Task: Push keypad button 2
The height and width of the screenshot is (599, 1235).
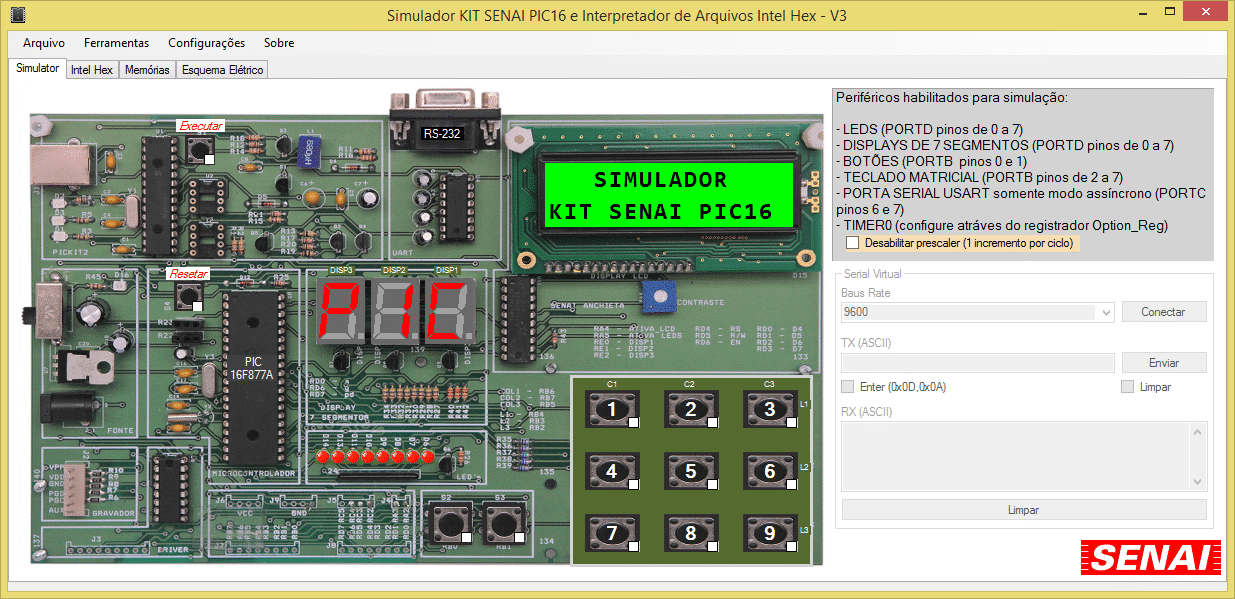Action: tap(690, 409)
